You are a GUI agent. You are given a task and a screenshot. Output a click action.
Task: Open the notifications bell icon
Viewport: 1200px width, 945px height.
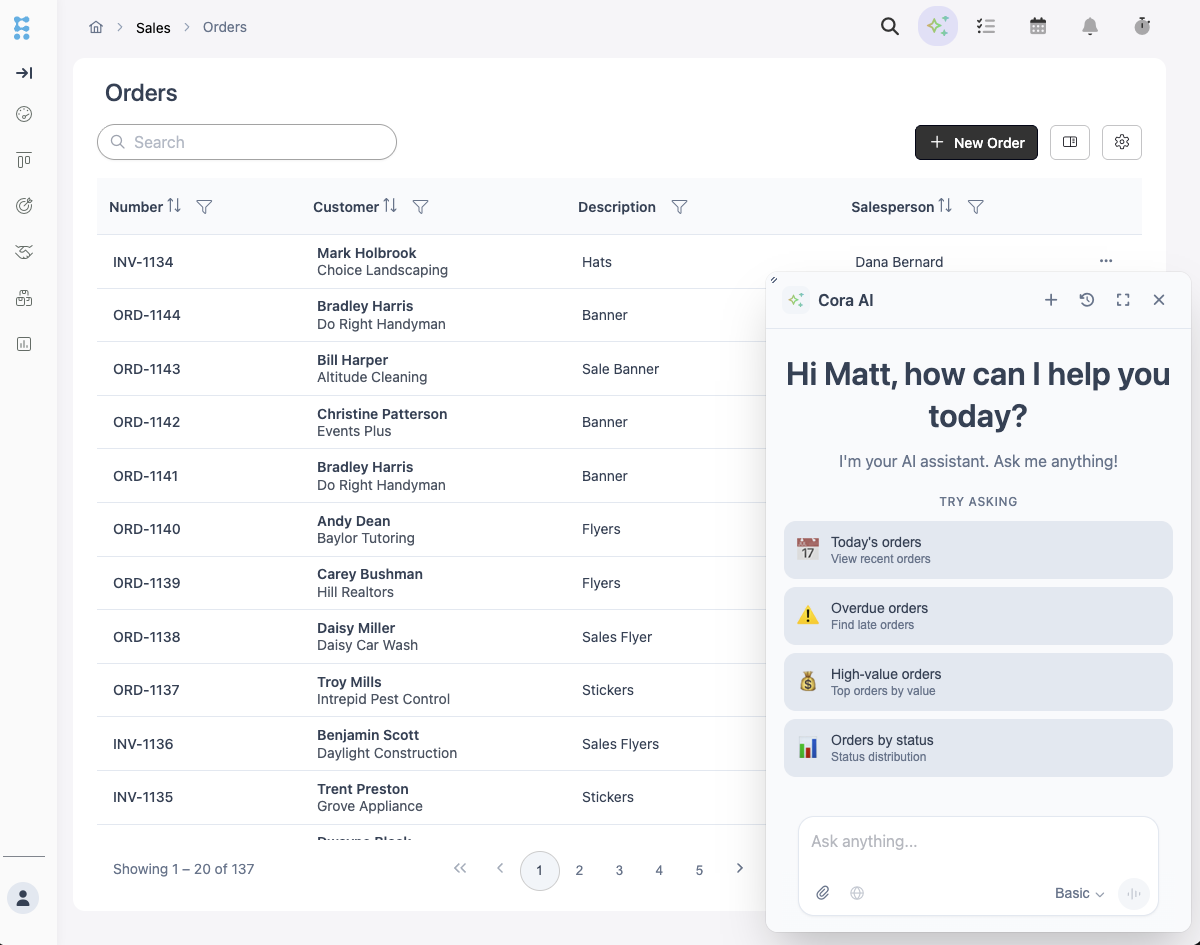click(x=1090, y=27)
